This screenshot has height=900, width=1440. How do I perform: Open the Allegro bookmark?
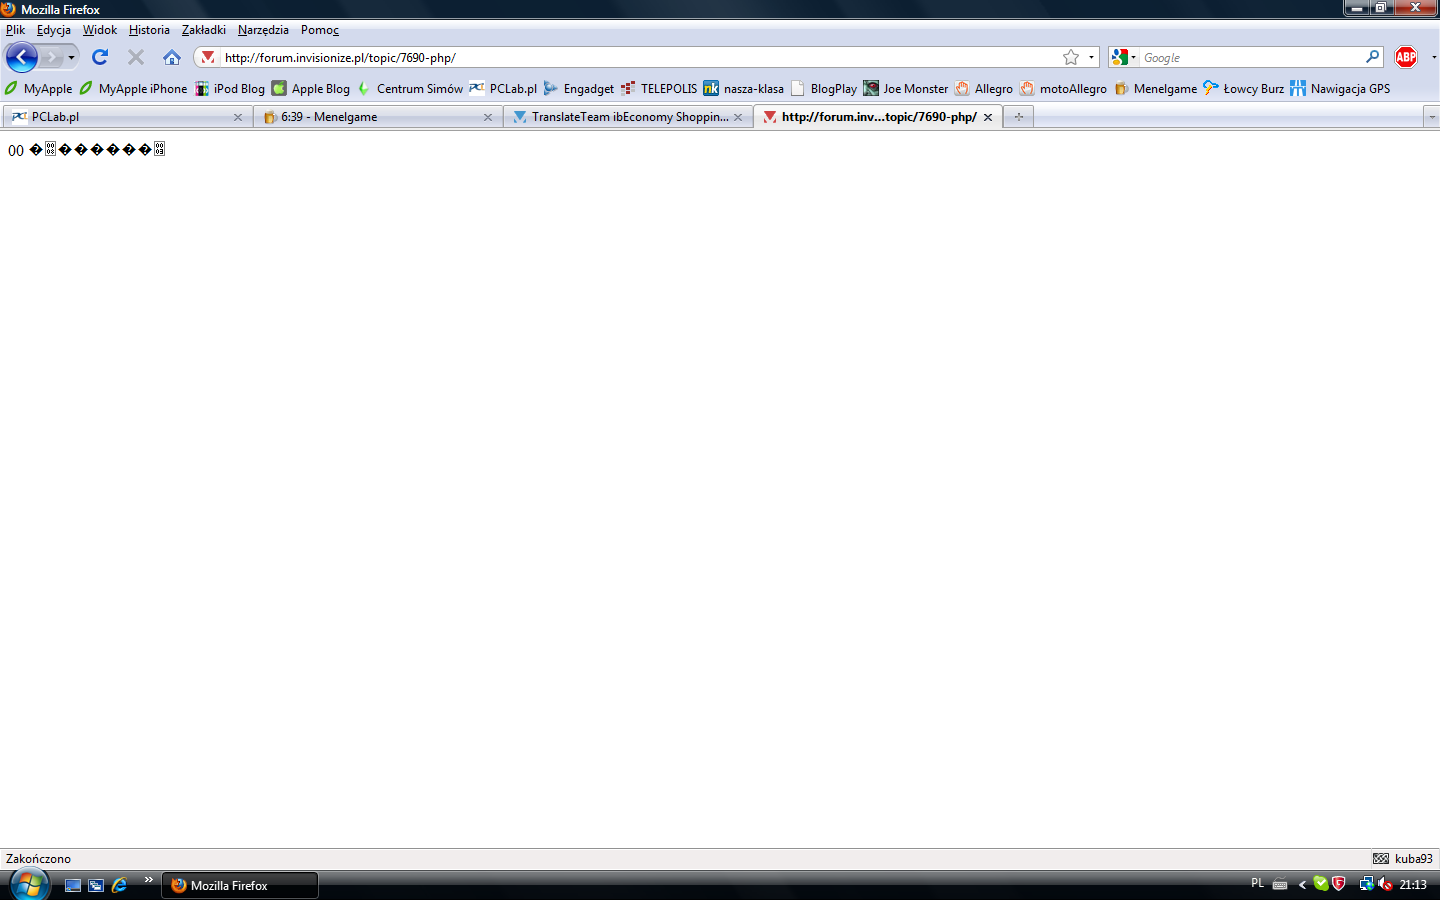pyautogui.click(x=983, y=88)
